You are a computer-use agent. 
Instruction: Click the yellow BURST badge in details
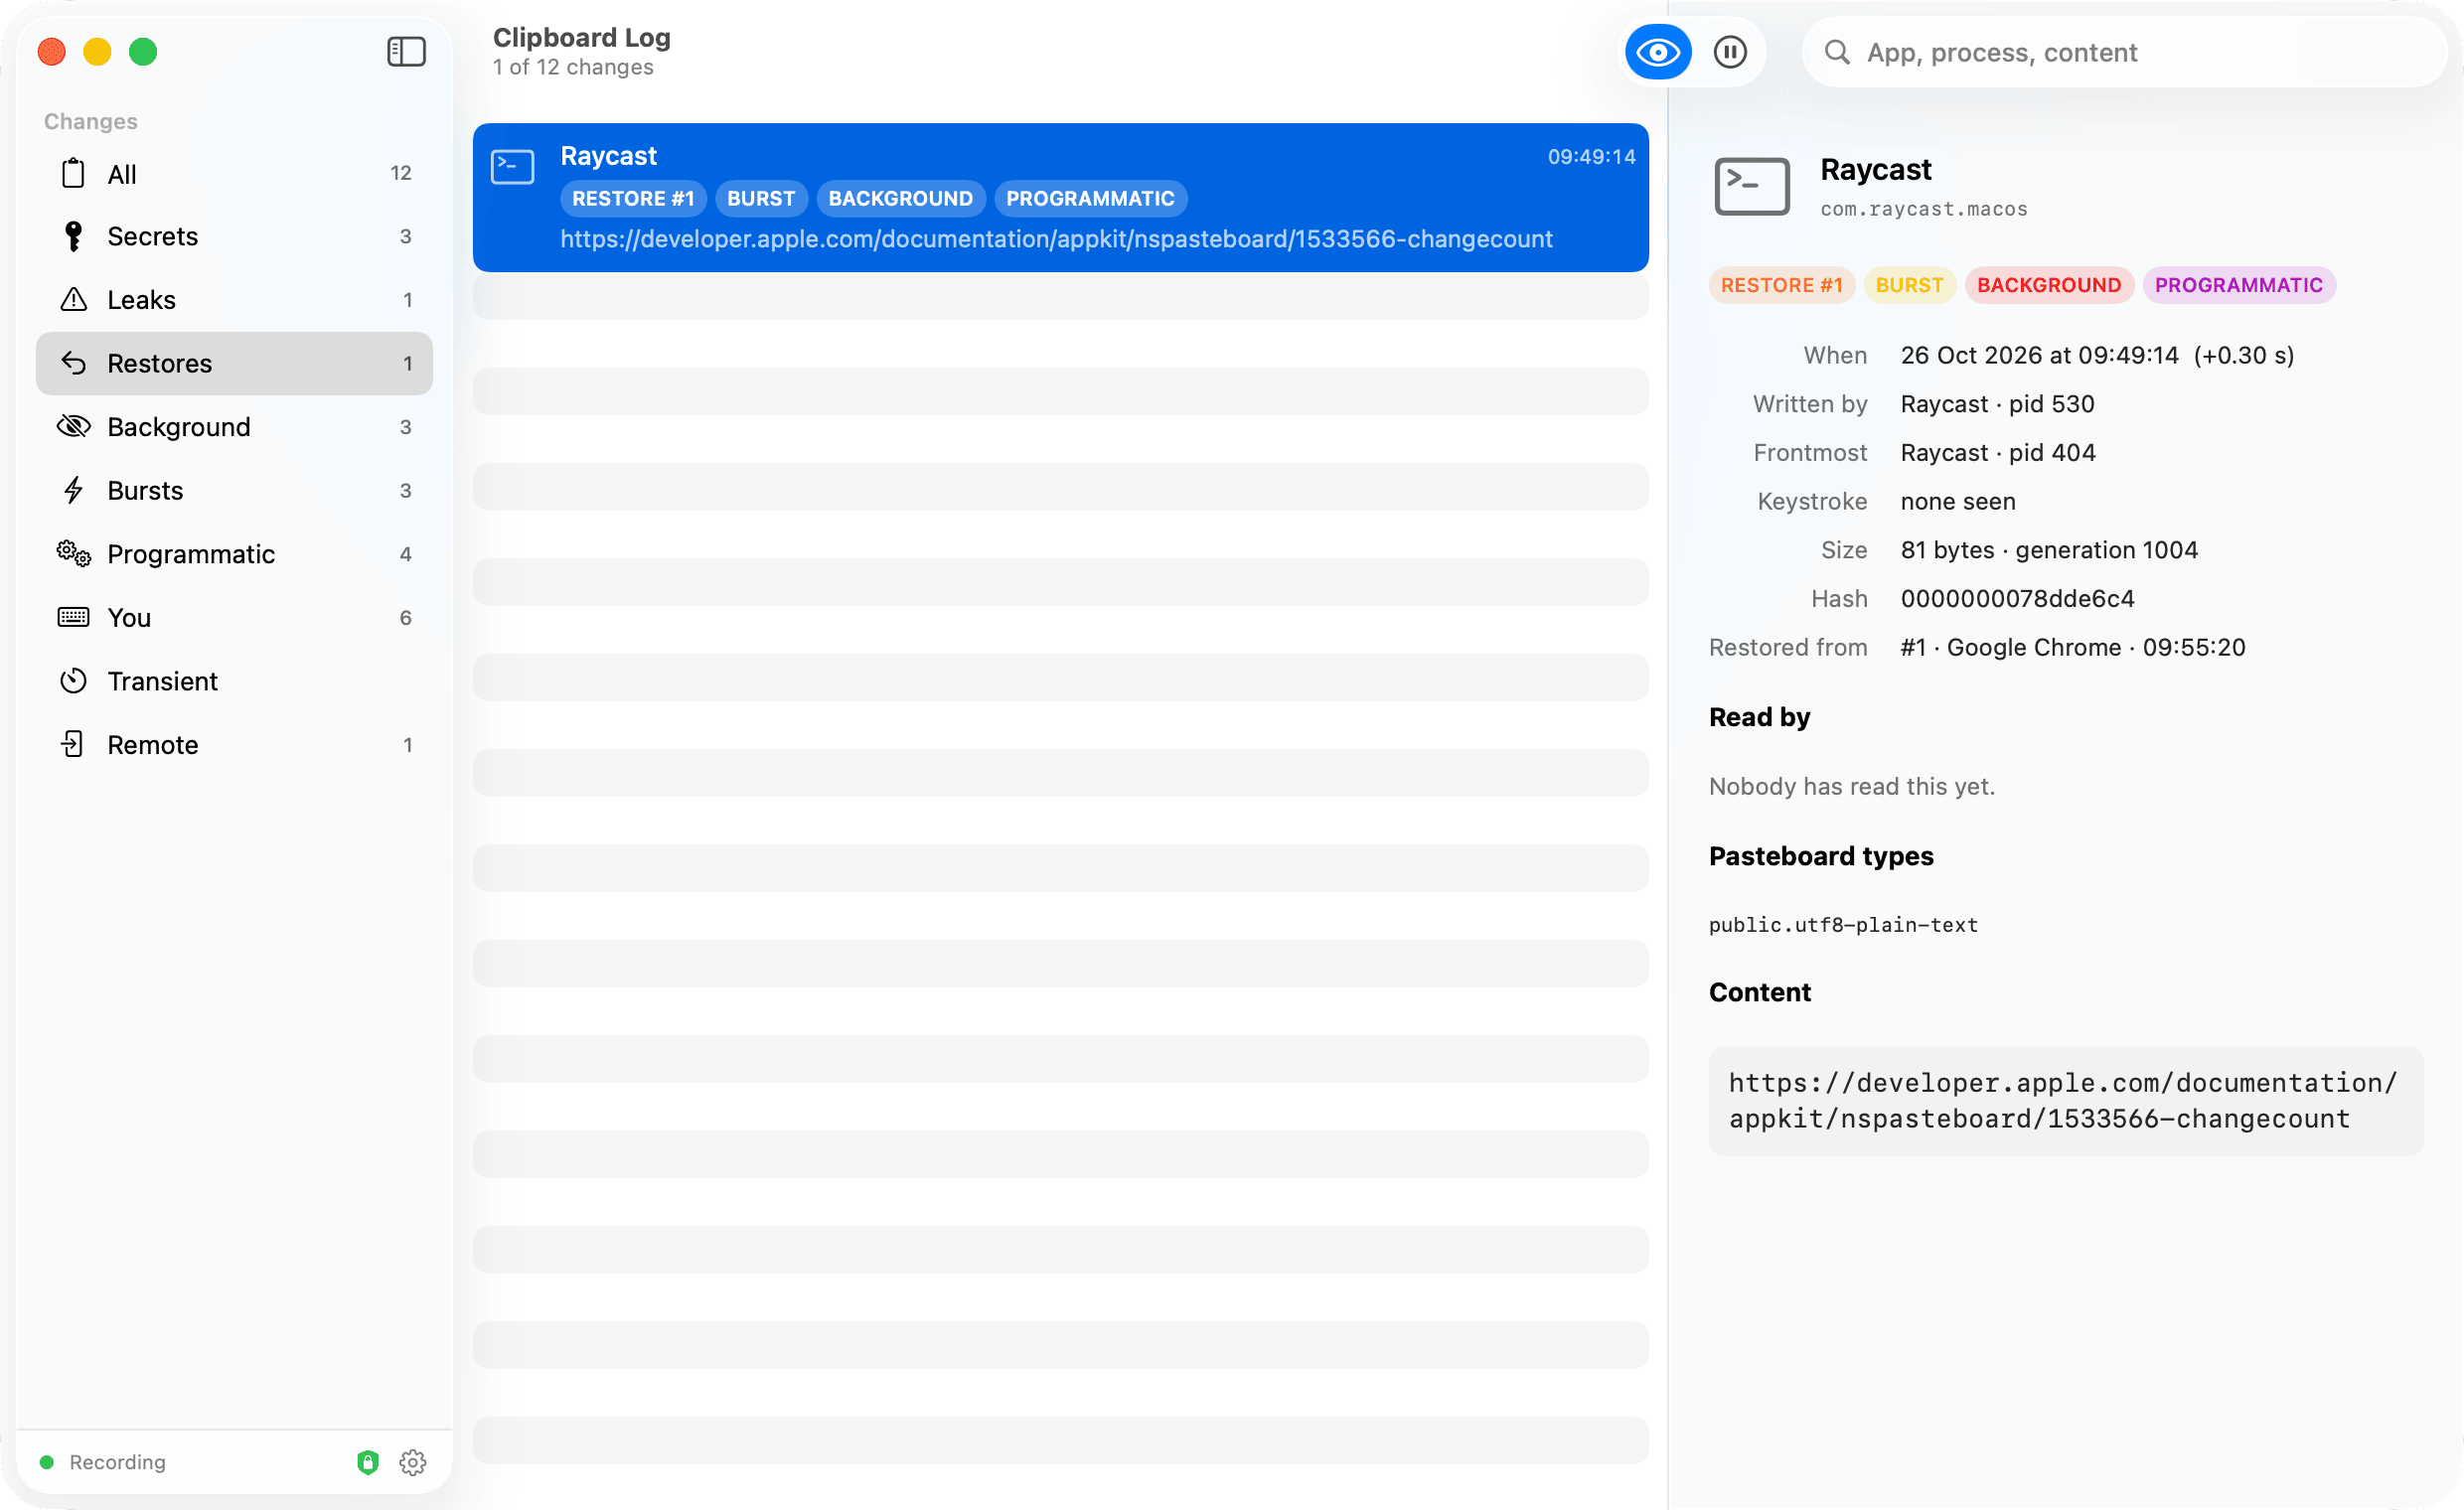pos(1909,285)
